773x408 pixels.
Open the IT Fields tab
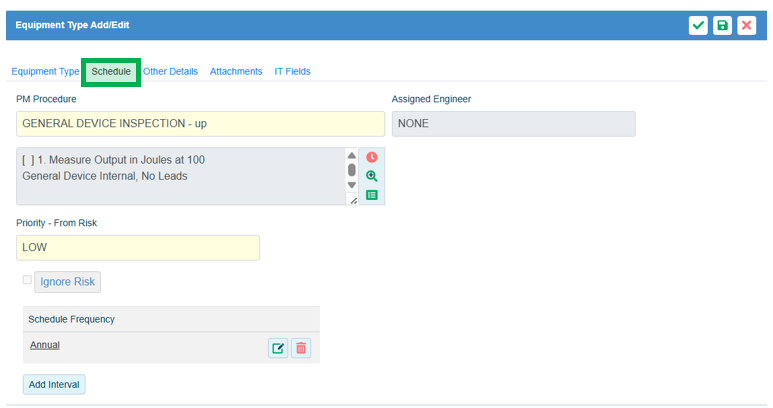(292, 72)
